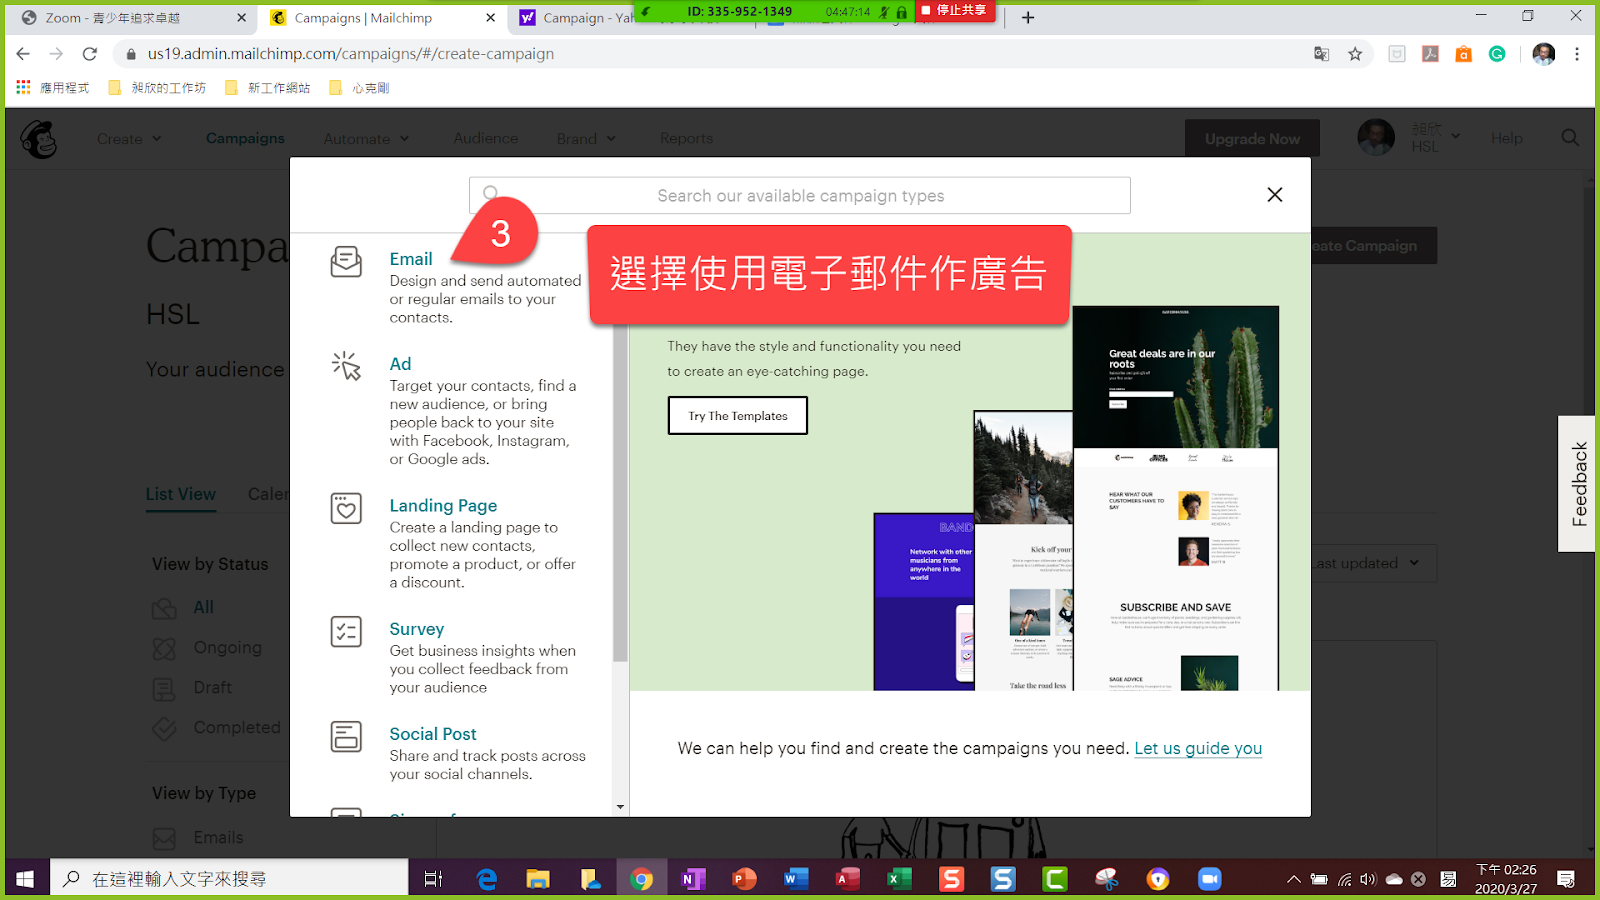Select the Email campaign type link
Viewport: 1600px width, 900px height.
(411, 259)
